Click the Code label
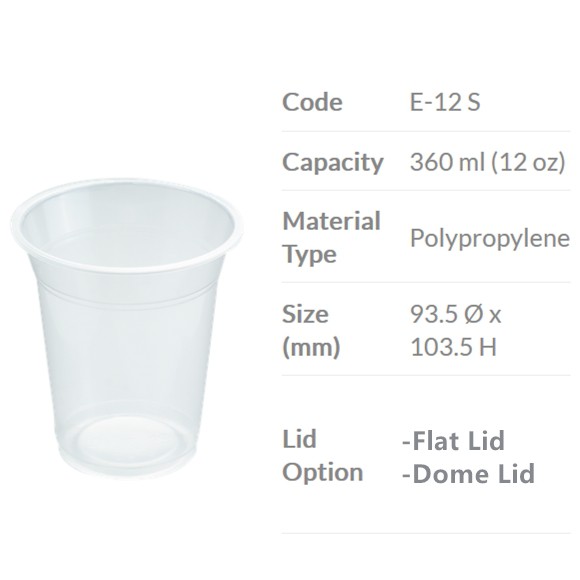The height and width of the screenshot is (580, 580). coord(312,102)
